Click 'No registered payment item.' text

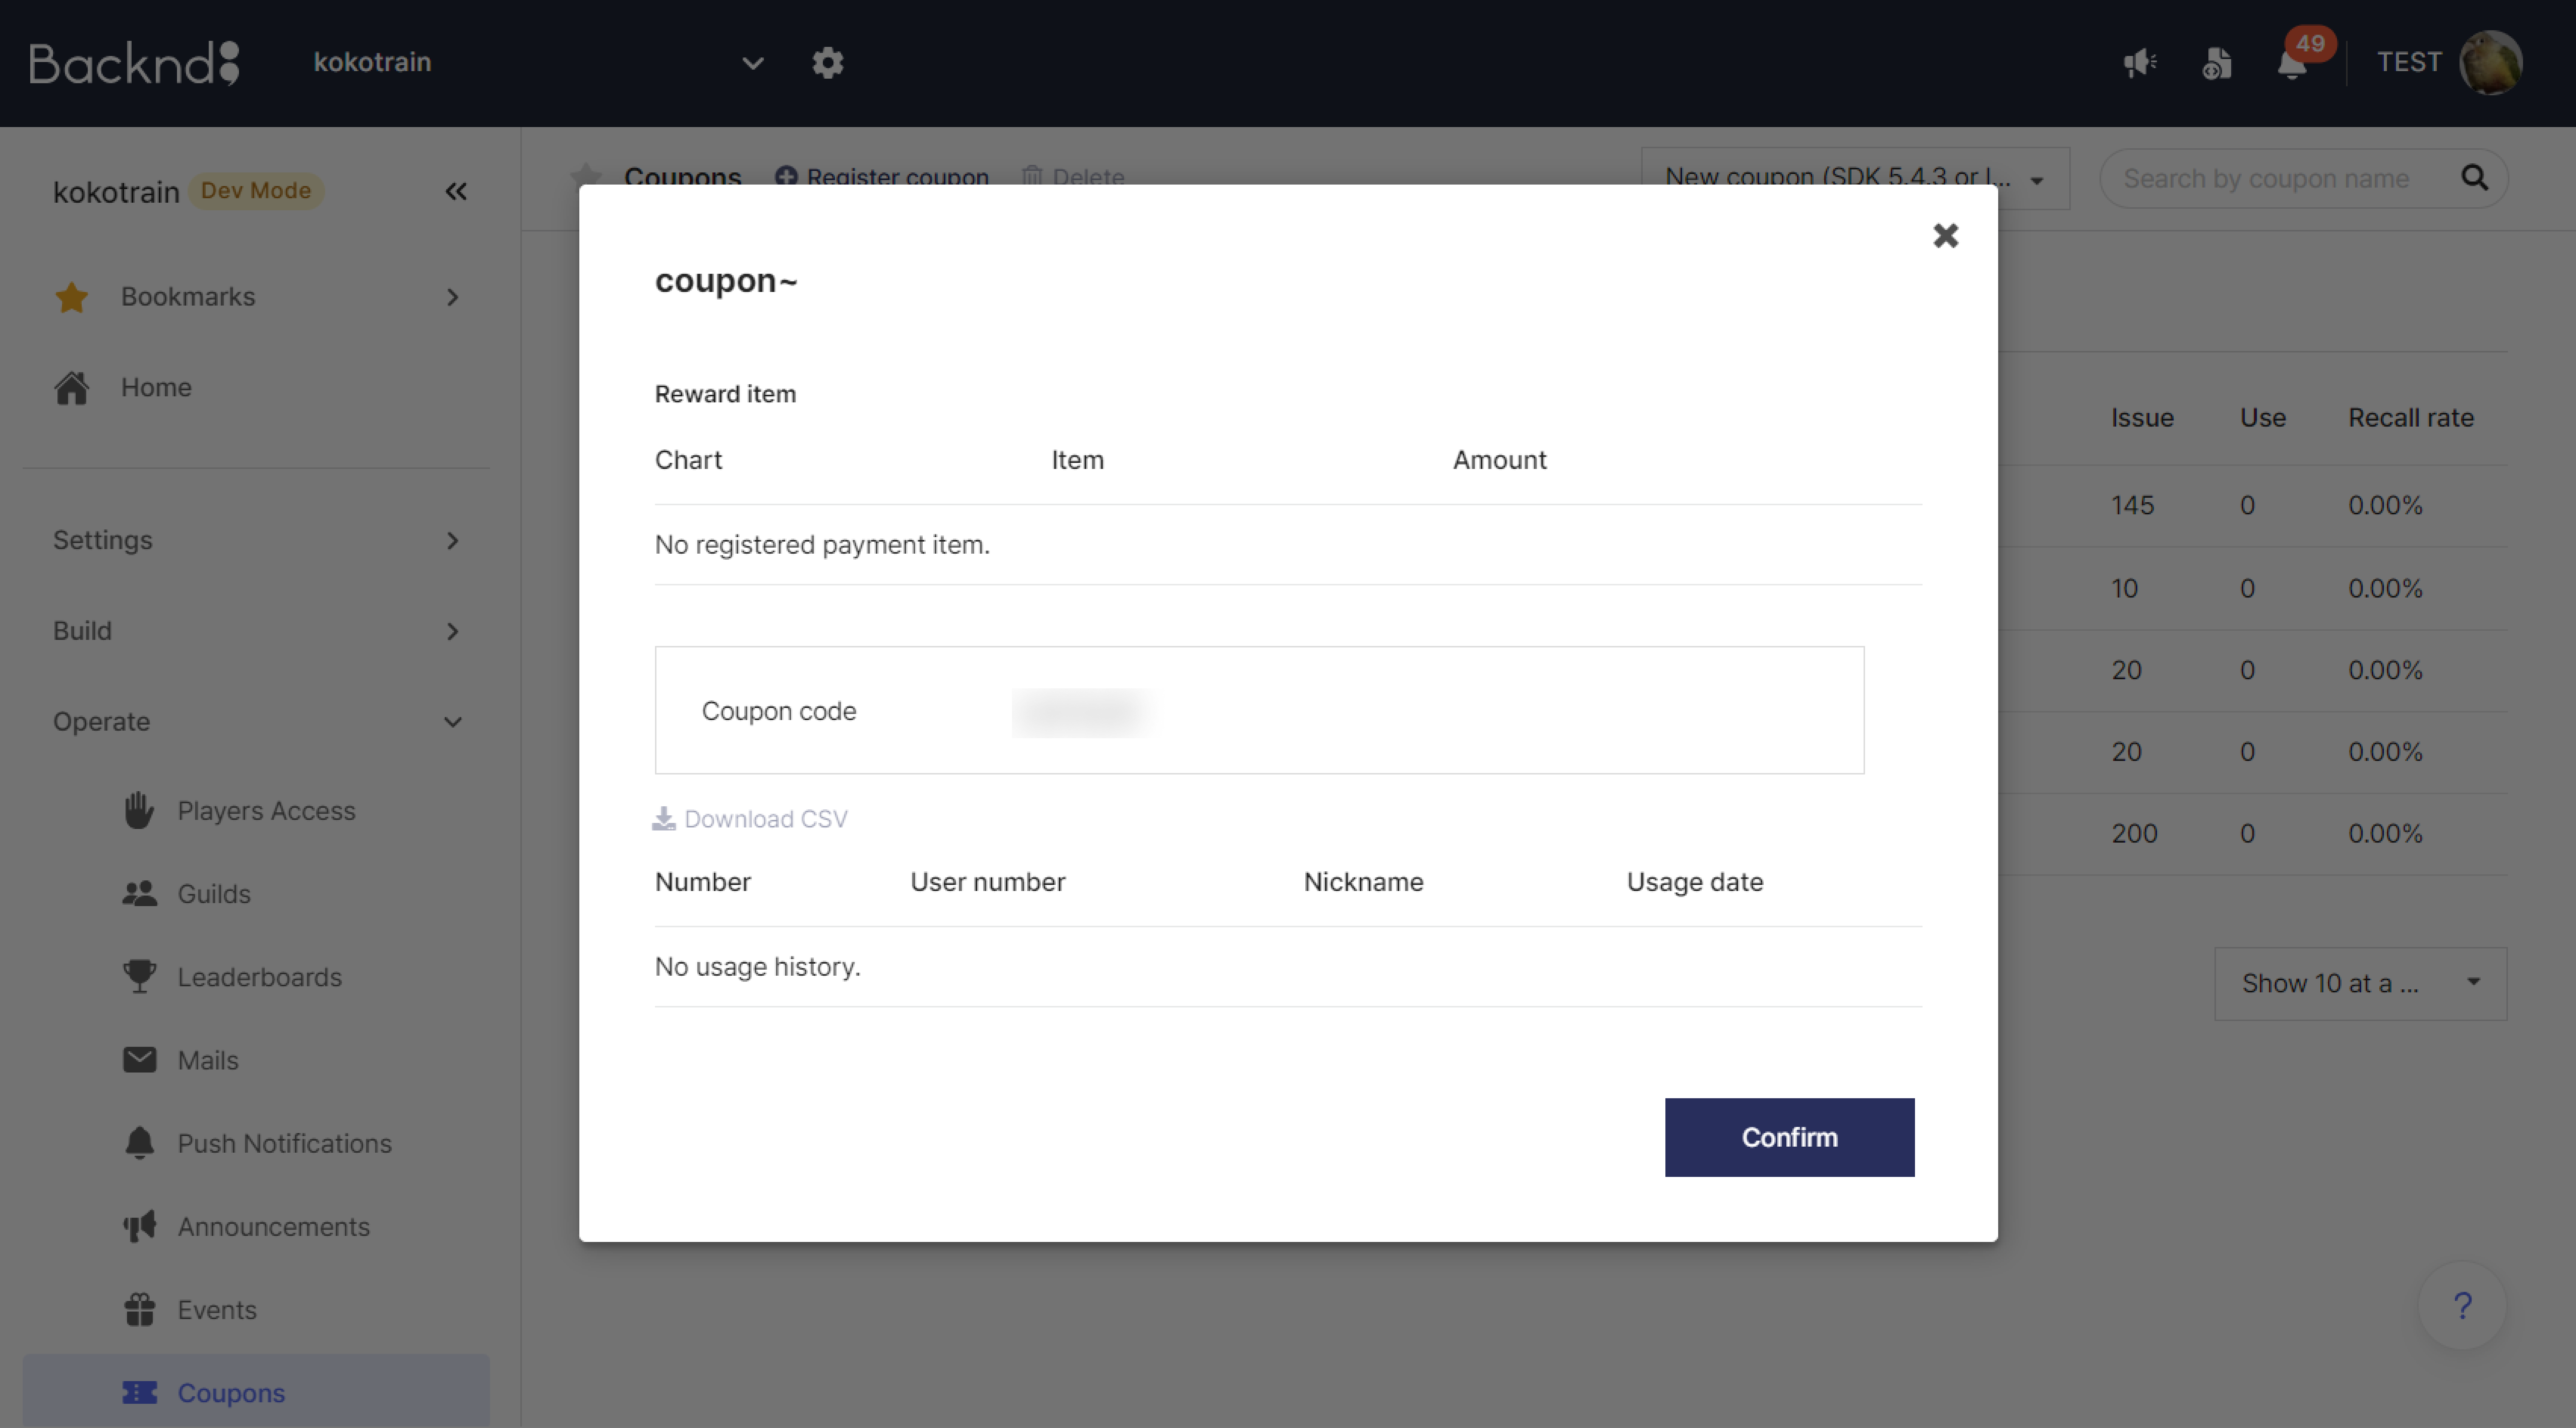pyautogui.click(x=822, y=545)
